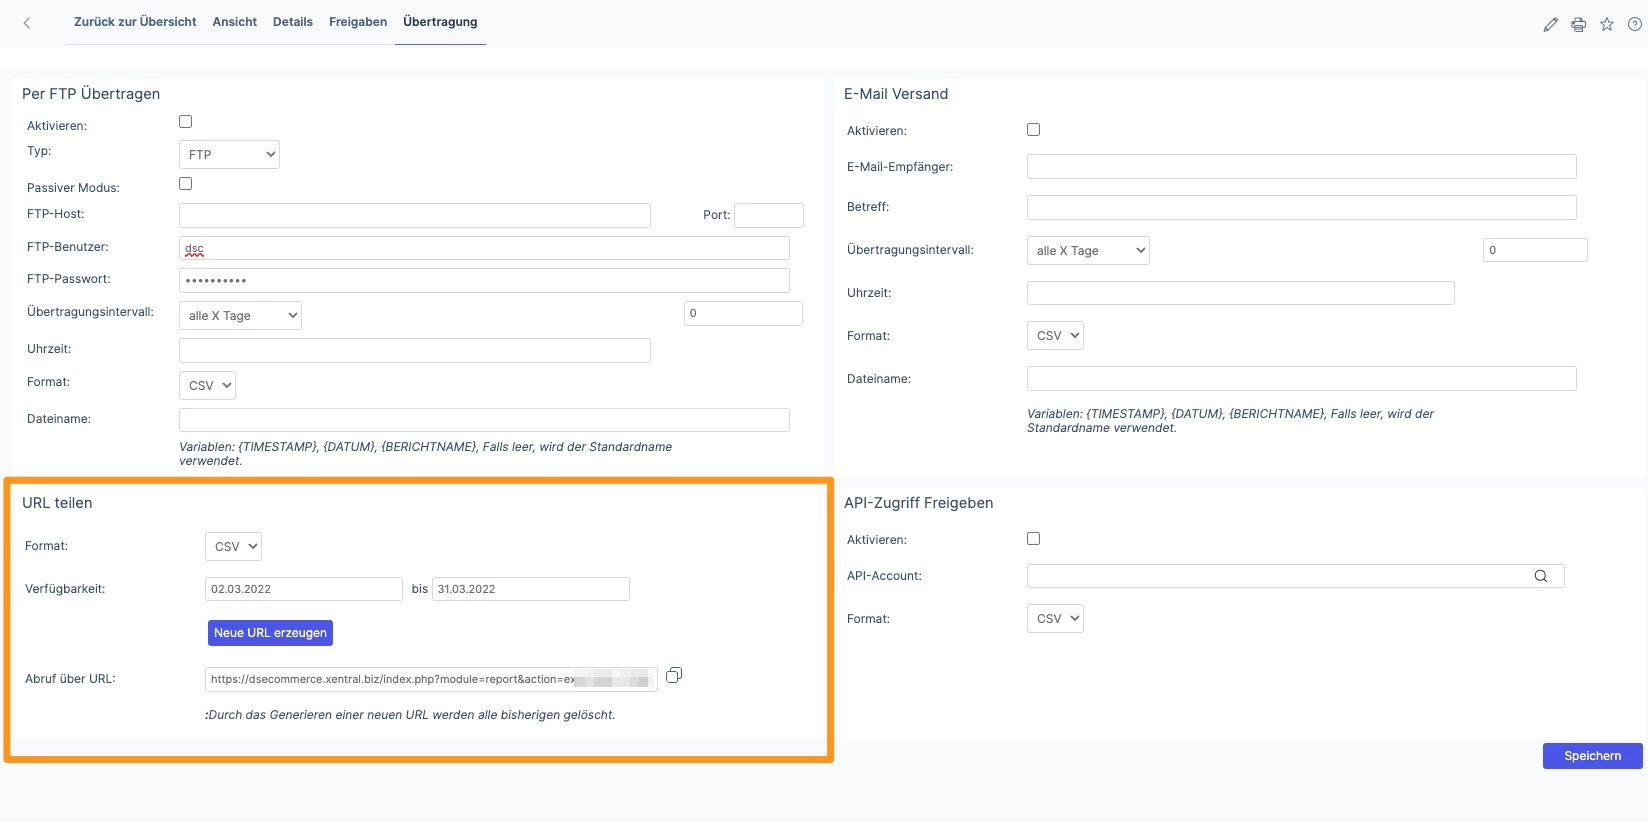The height and width of the screenshot is (822, 1648).
Task: Open the E-Mail Übertragungsintervall dropdown
Action: pyautogui.click(x=1088, y=250)
